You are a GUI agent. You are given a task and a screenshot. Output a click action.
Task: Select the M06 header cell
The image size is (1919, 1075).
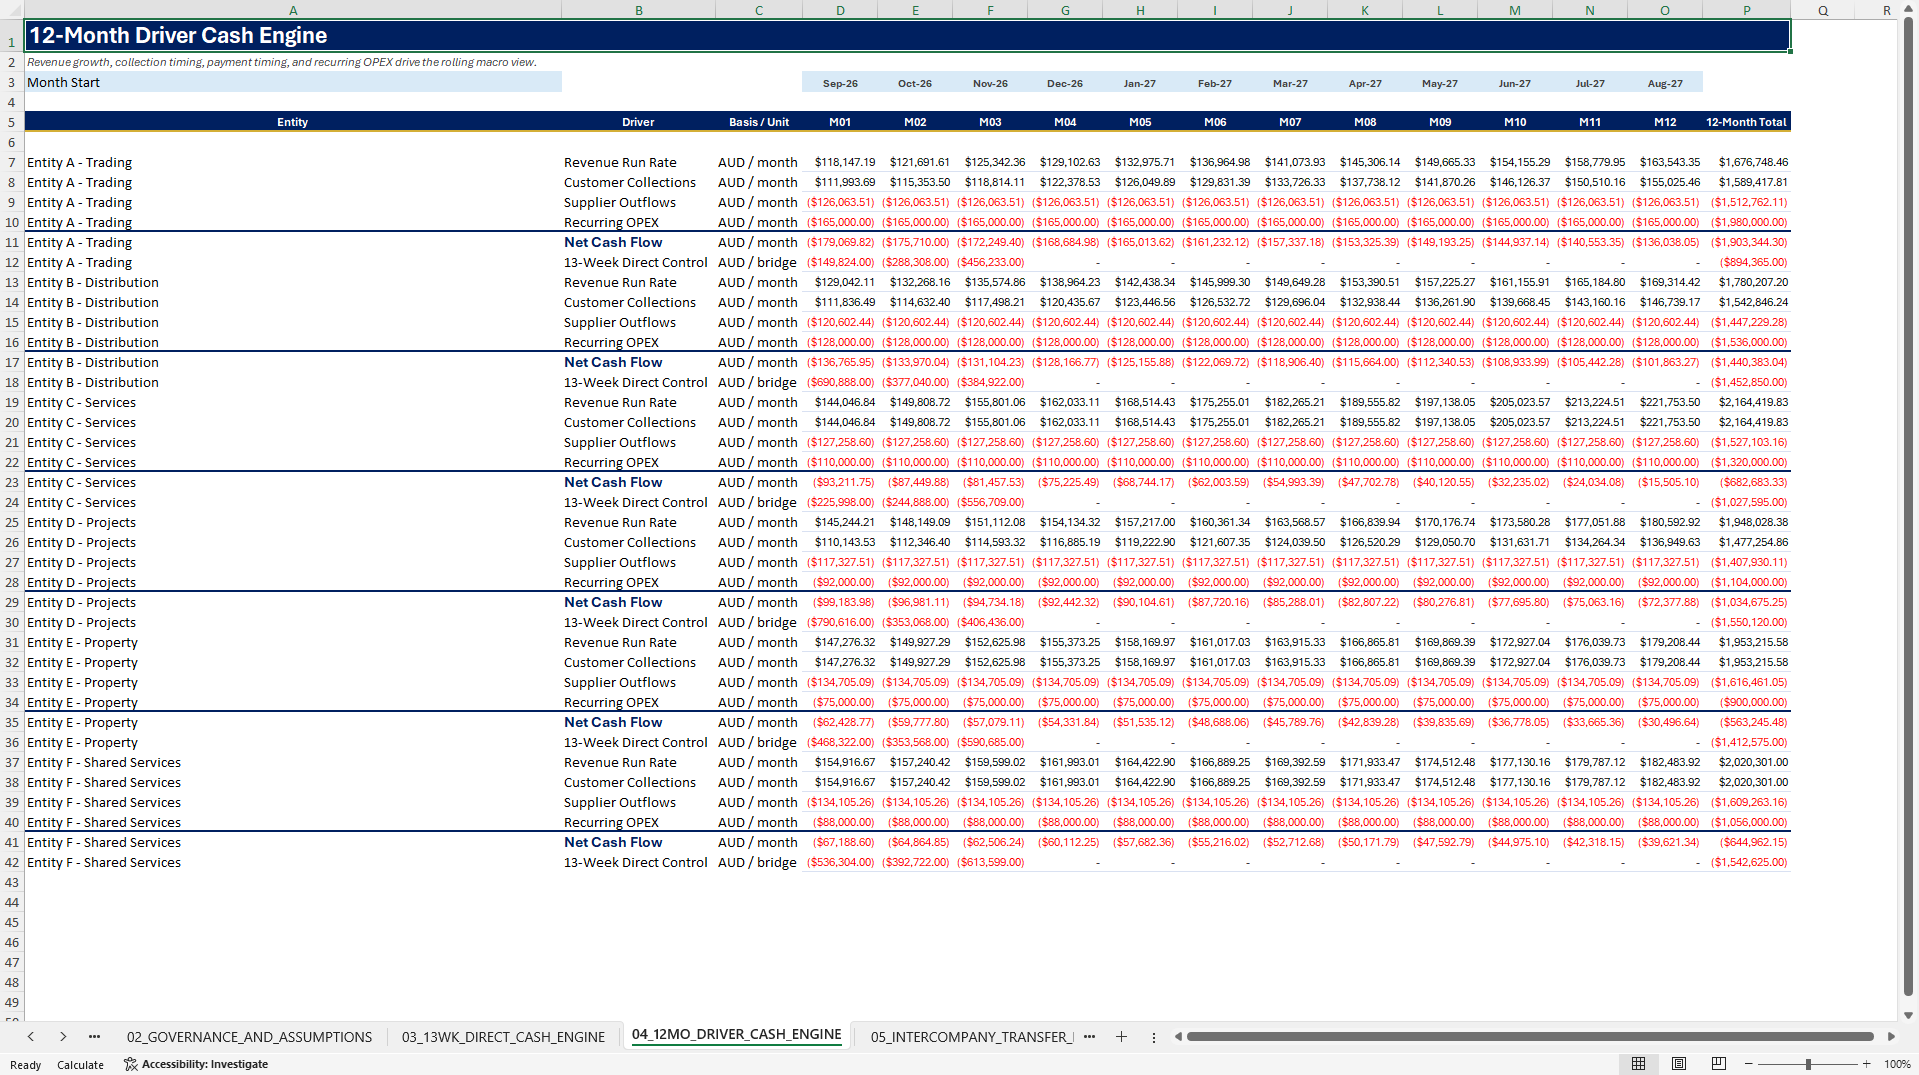click(1215, 122)
